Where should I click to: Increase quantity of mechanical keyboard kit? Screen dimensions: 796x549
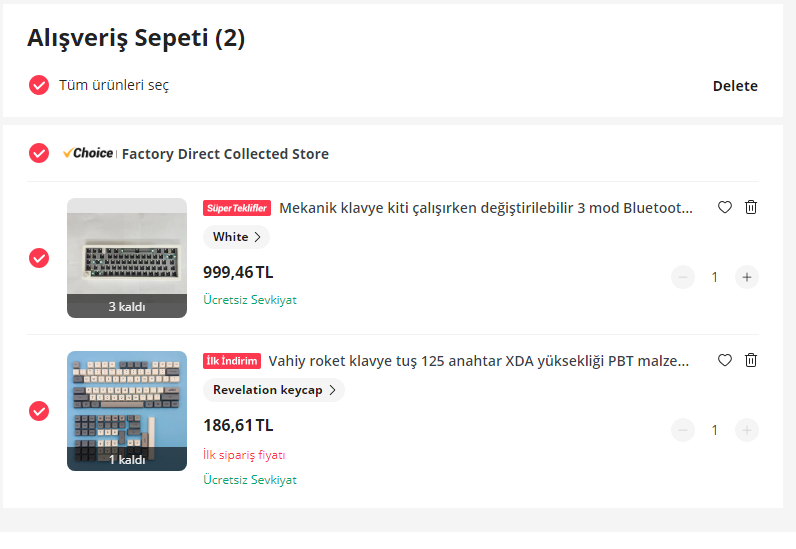[x=746, y=277]
